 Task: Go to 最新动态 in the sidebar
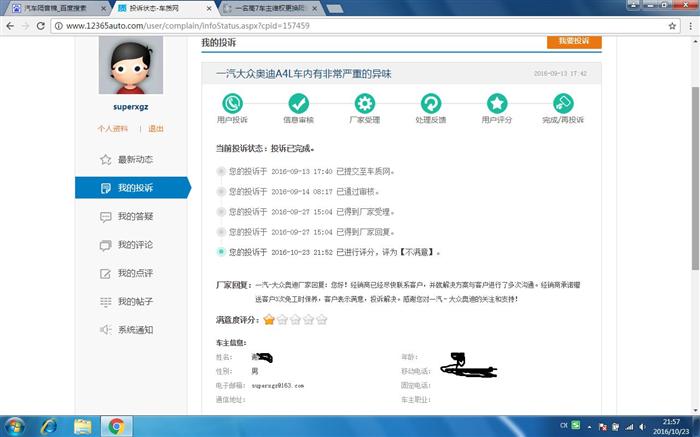pyautogui.click(x=134, y=160)
